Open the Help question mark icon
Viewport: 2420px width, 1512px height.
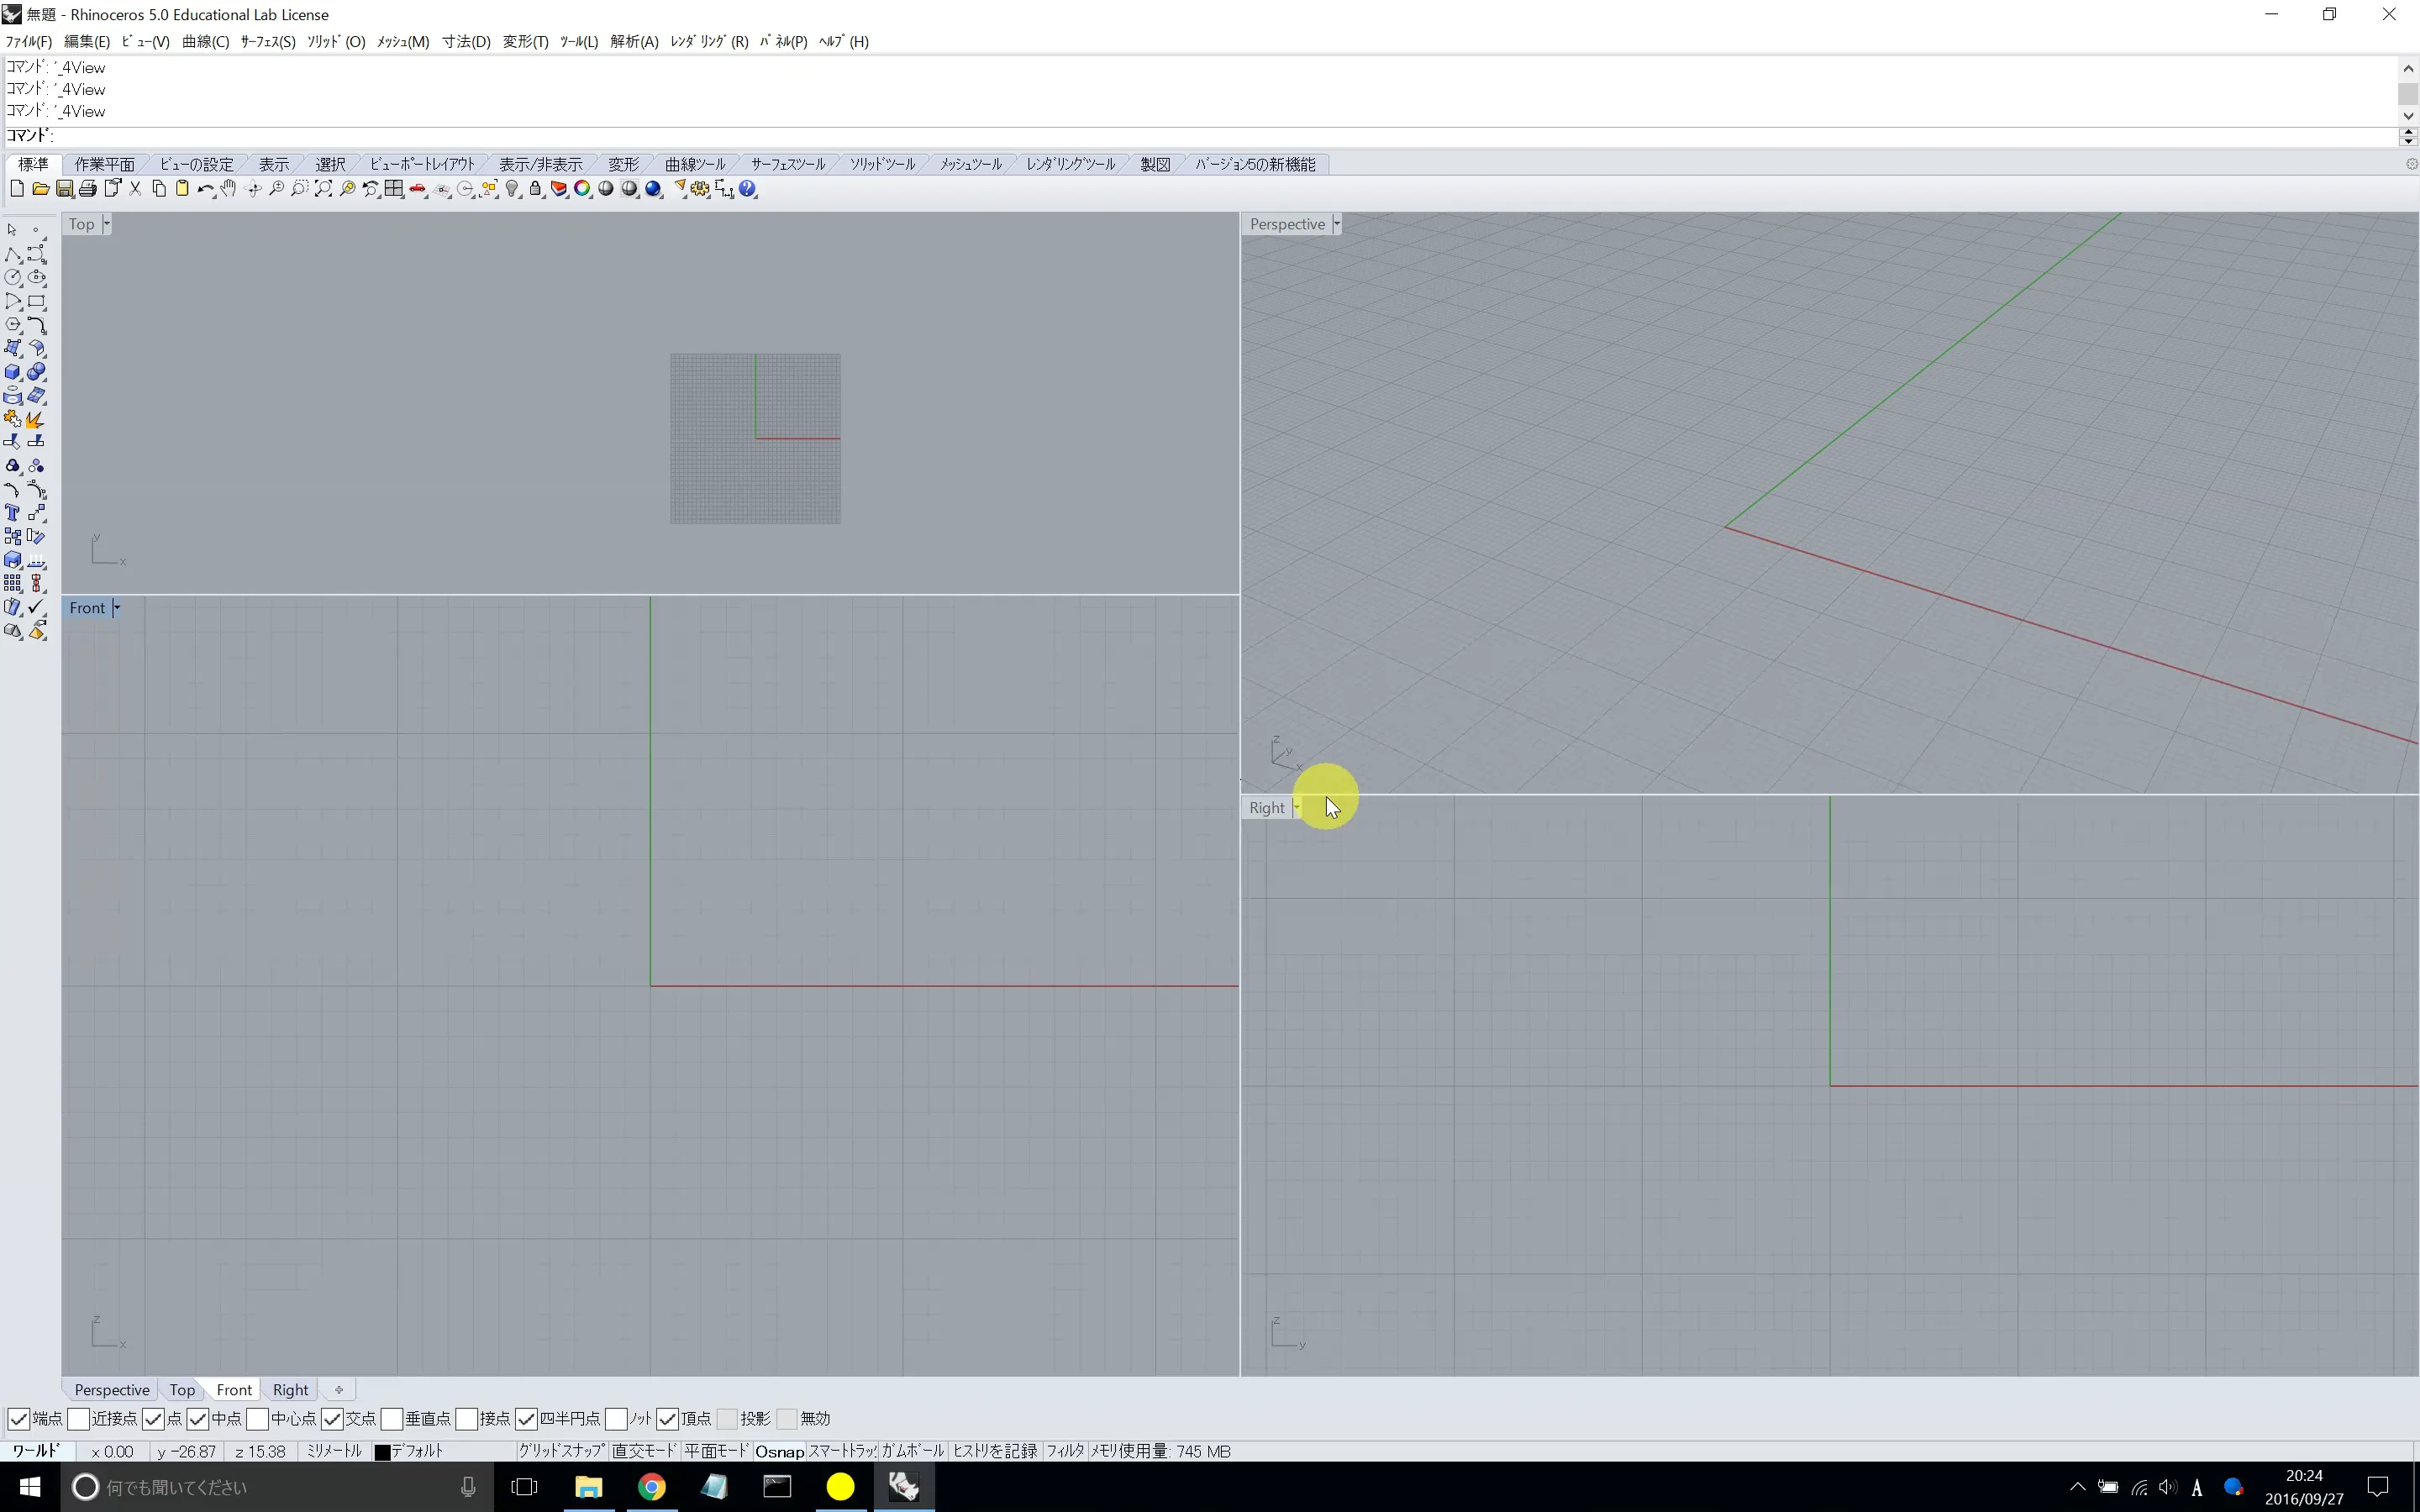(x=748, y=189)
